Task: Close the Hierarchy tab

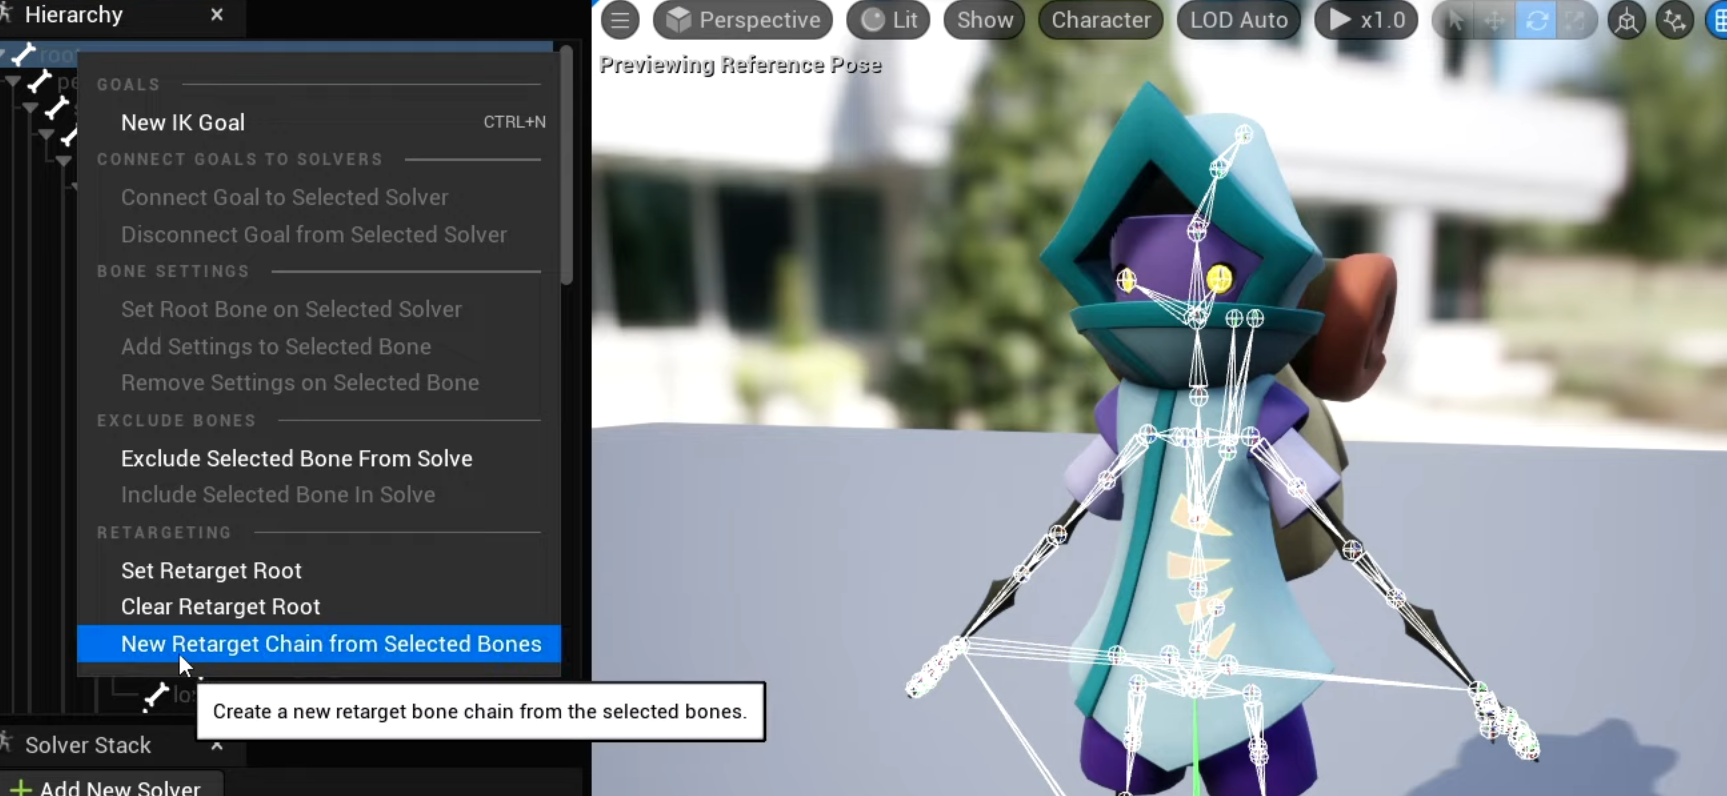Action: 217,15
